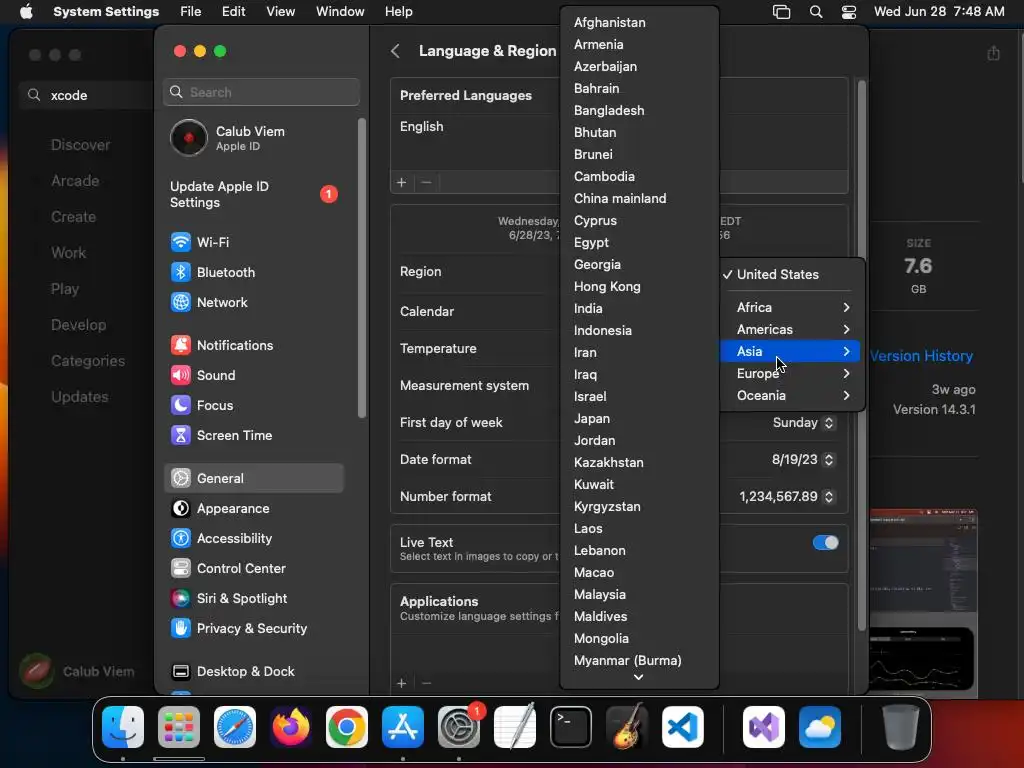Show more countries with bottom chevron

(x=639, y=677)
